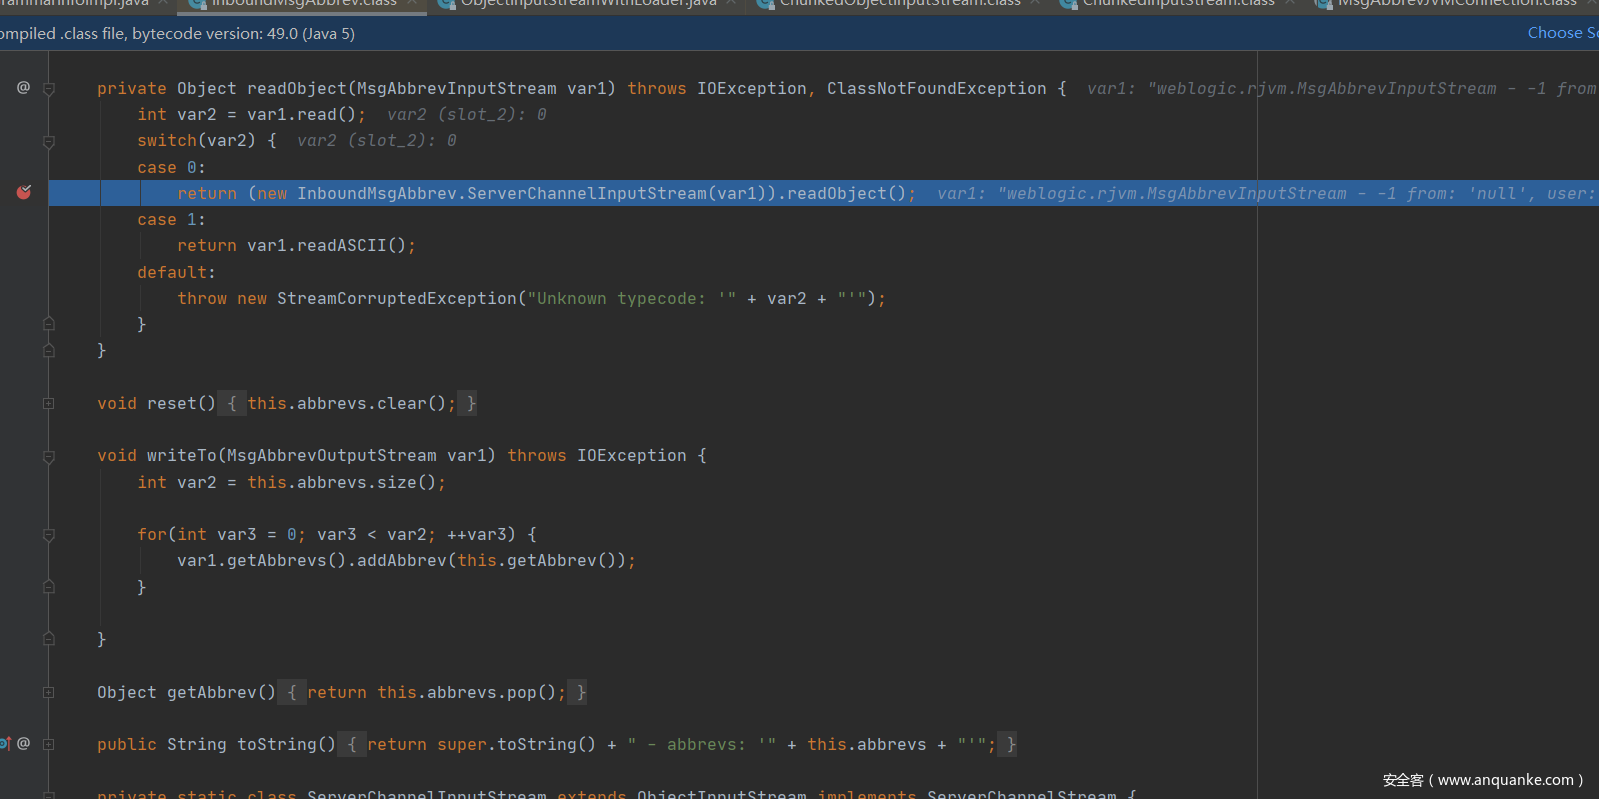Click the Choose Sources link
Viewport: 1599px width, 799px height.
click(1562, 33)
